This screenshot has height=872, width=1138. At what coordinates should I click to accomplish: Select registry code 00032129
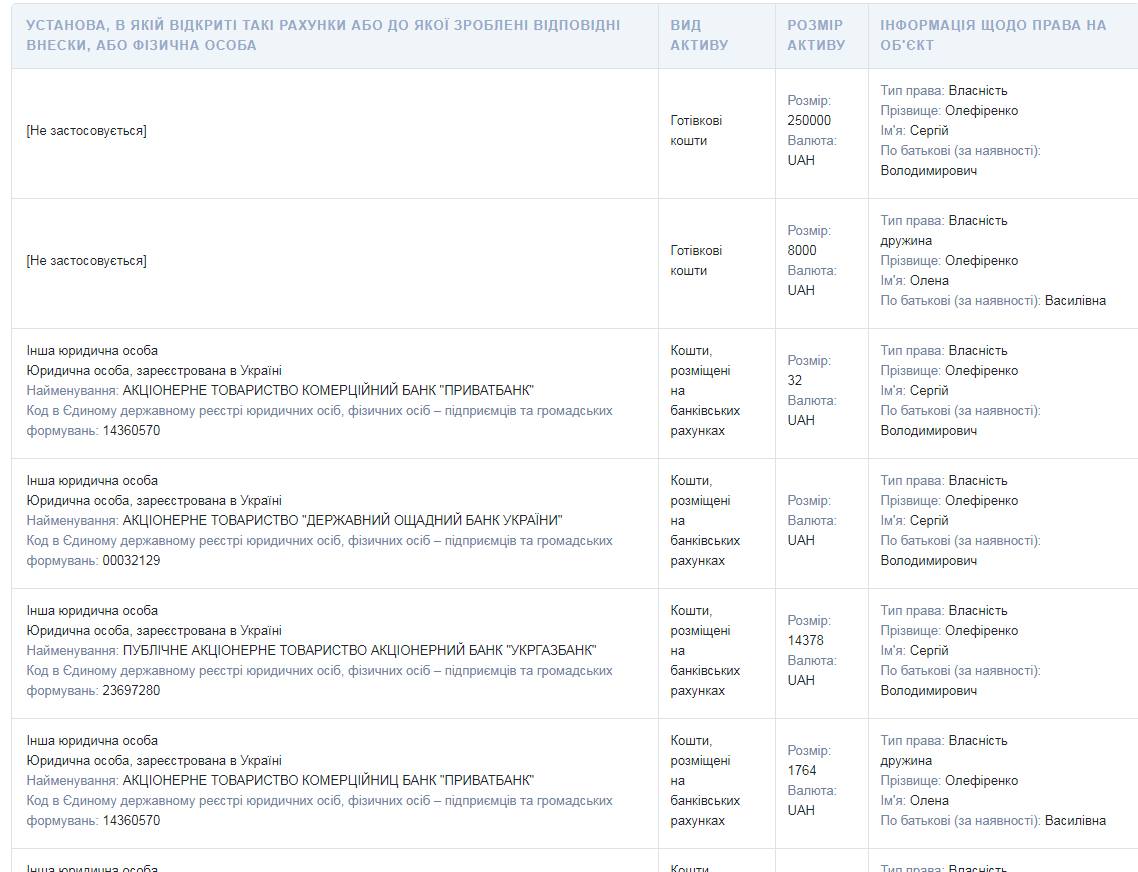tap(131, 560)
